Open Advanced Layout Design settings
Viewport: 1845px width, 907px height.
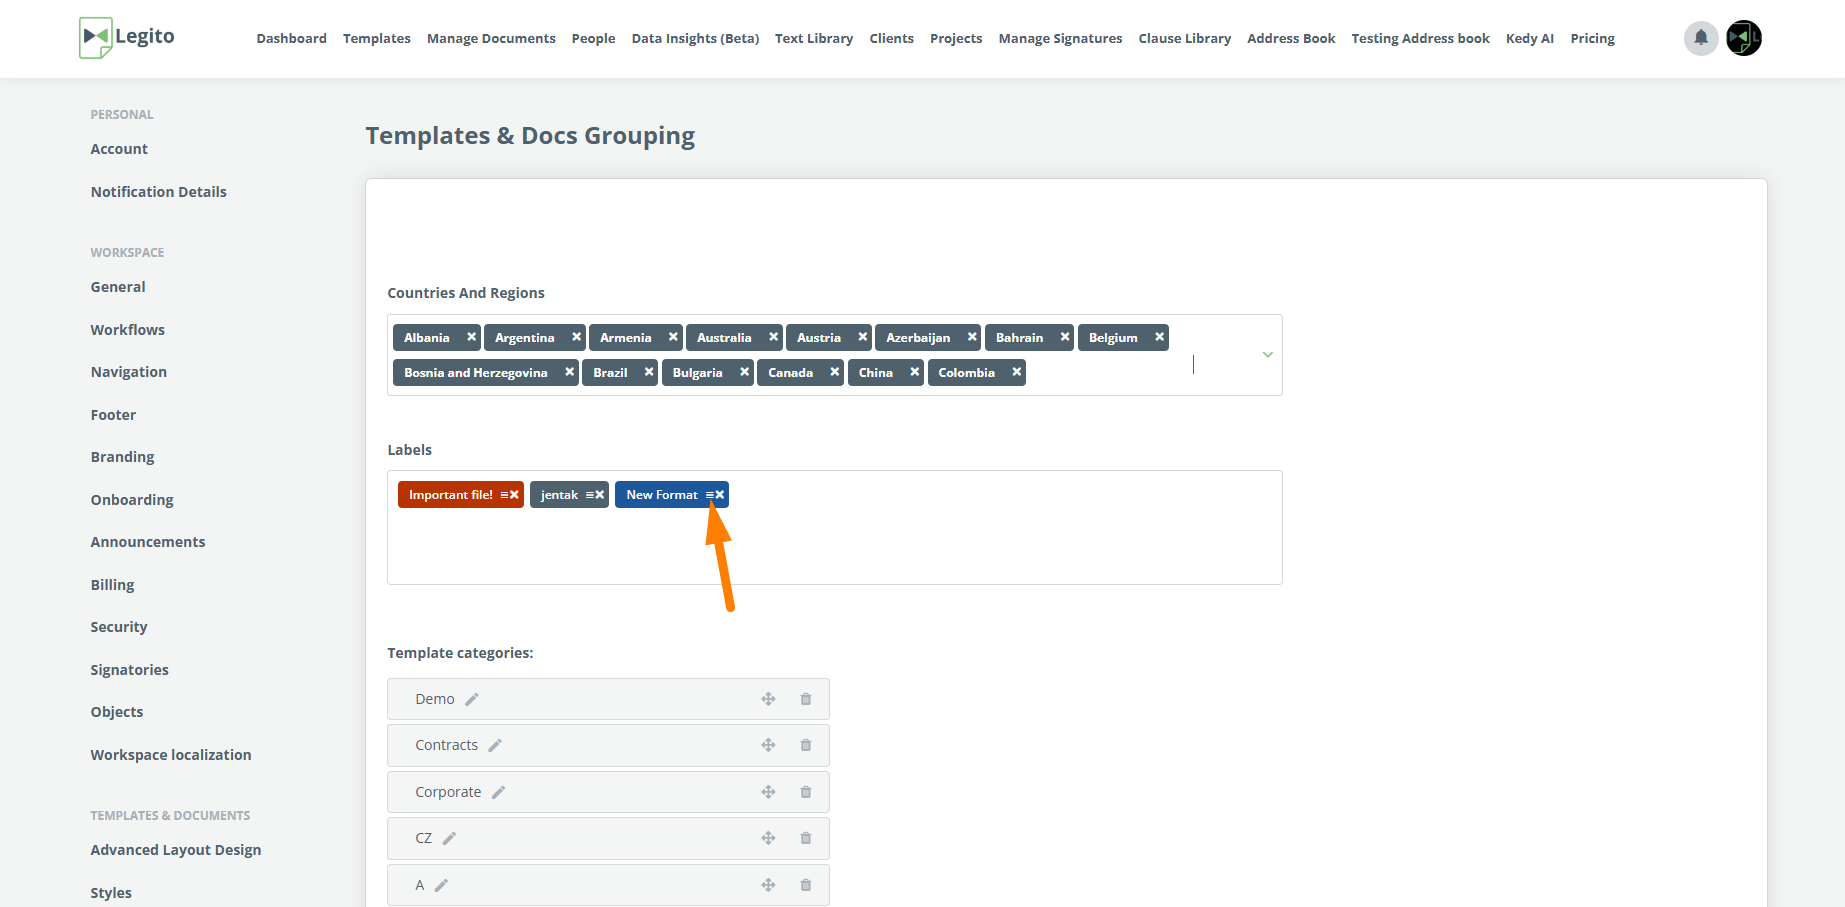click(x=175, y=850)
